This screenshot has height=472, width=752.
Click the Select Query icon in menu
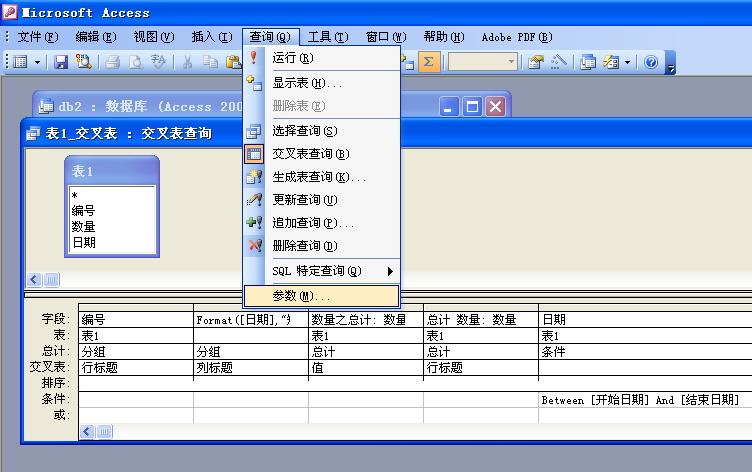pyautogui.click(x=254, y=131)
